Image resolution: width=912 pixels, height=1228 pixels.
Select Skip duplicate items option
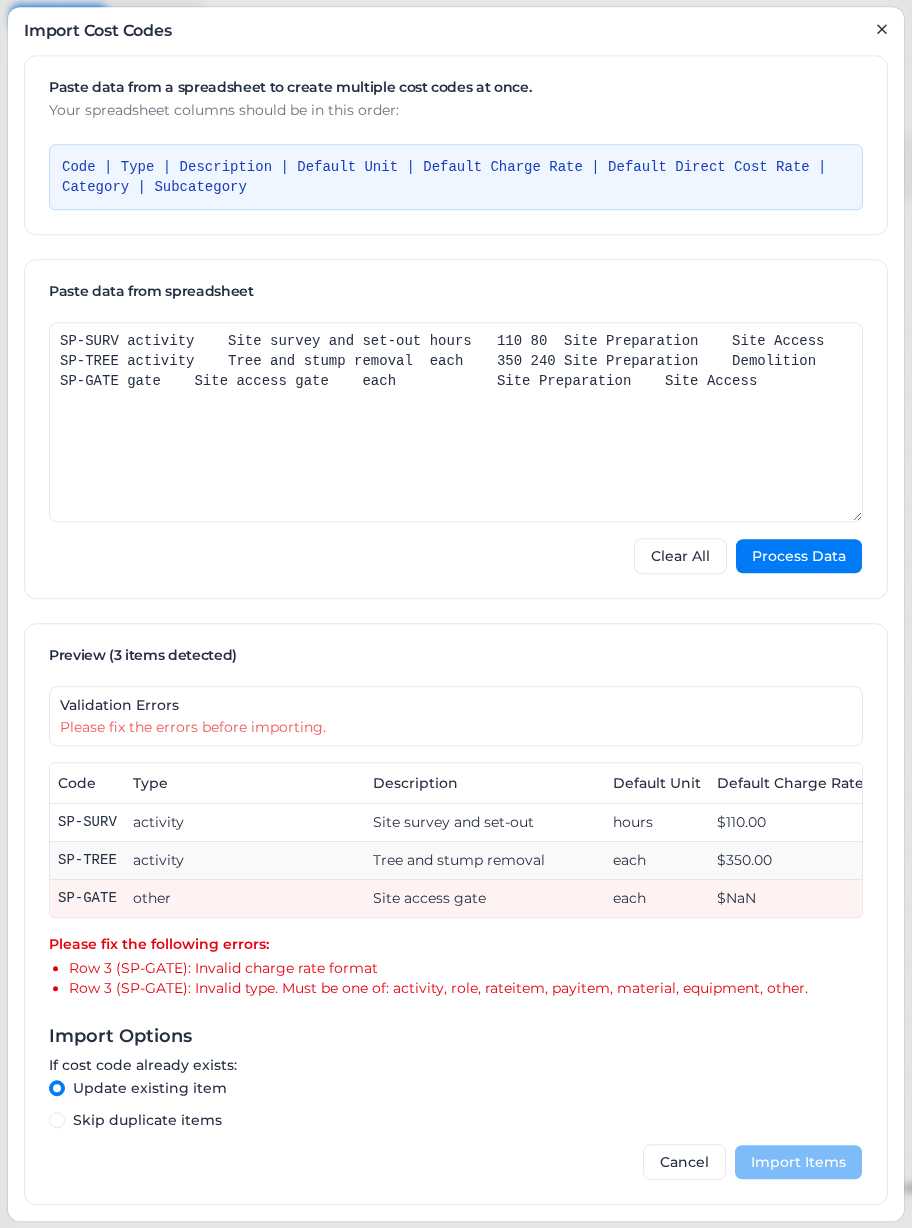point(57,1120)
